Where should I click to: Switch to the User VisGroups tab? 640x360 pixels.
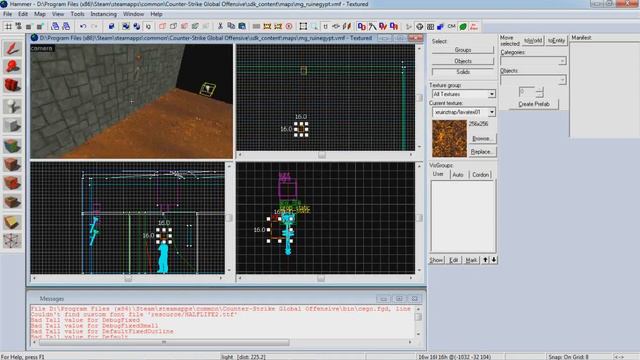tap(438, 174)
